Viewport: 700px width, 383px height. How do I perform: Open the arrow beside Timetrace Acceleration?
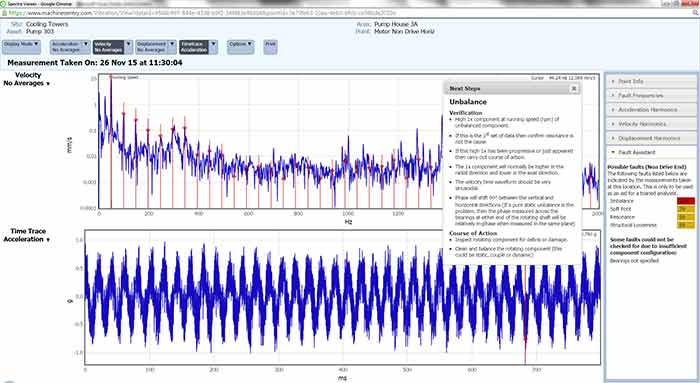213,47
